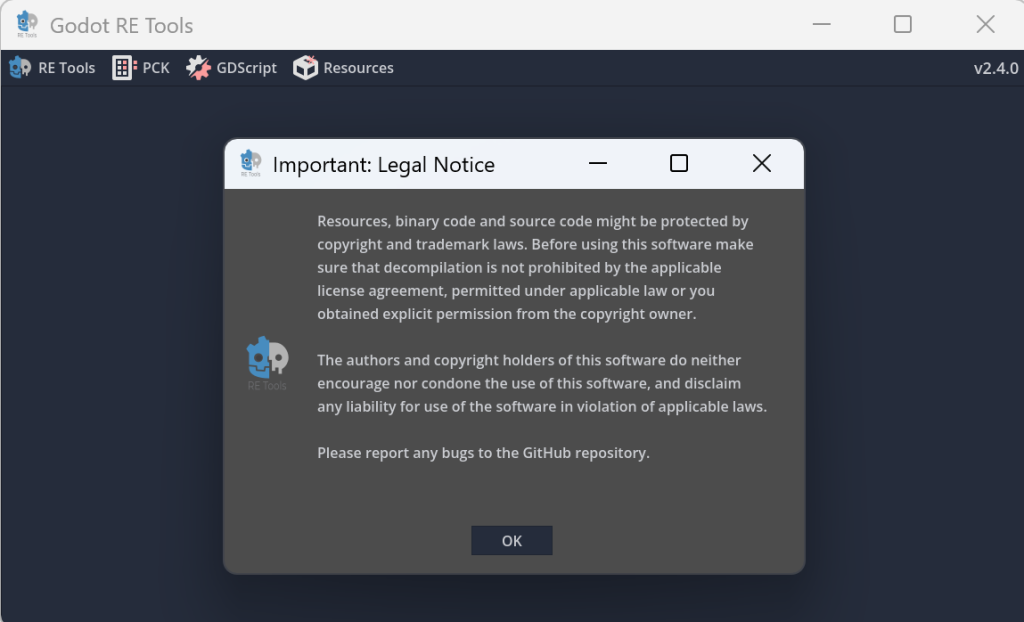The width and height of the screenshot is (1024, 622).
Task: Click the RE Tools logo inside the dialog
Action: [x=267, y=363]
